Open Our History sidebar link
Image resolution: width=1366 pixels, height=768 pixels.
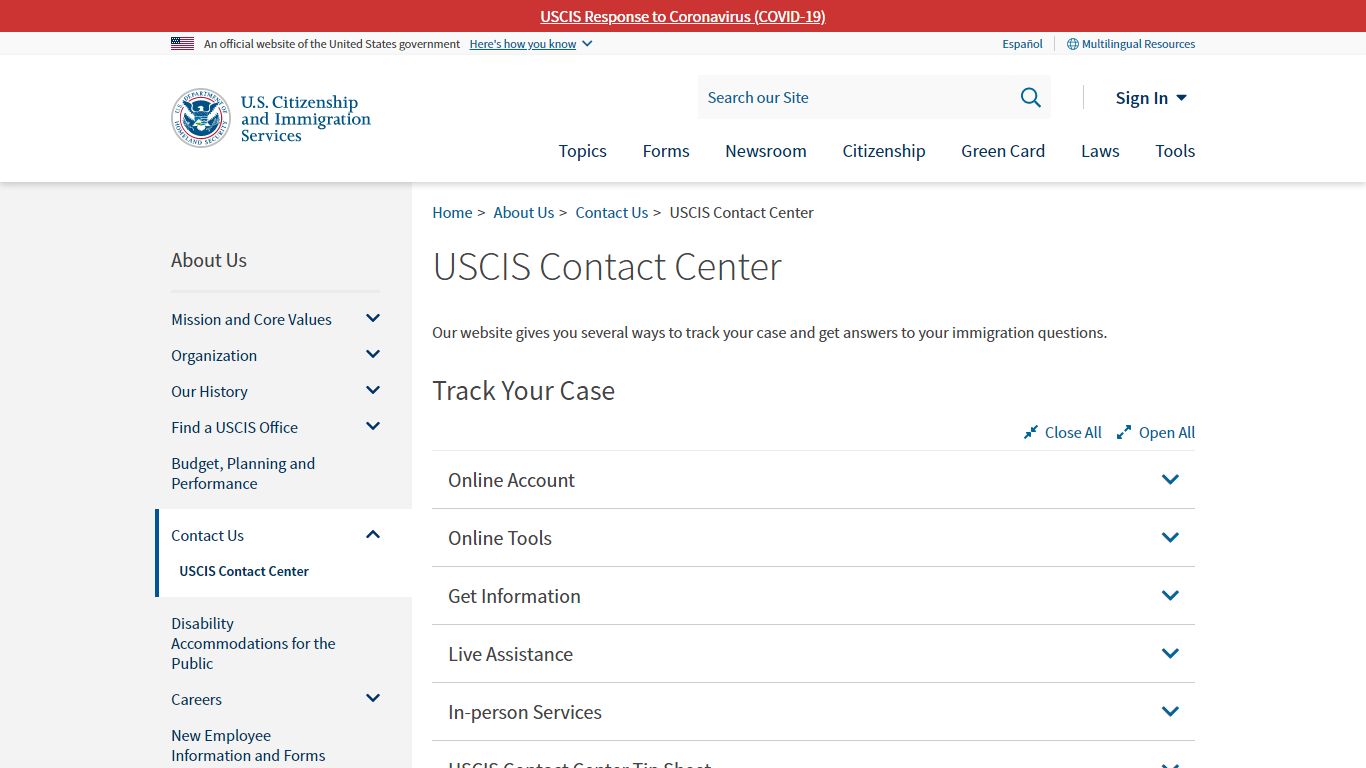pos(209,391)
